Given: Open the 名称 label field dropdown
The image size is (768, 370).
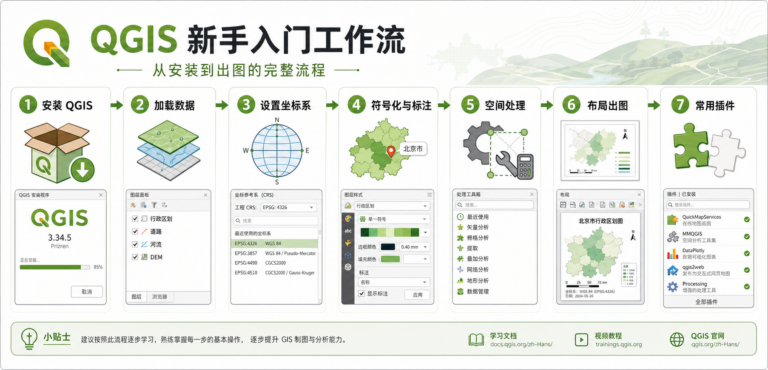Looking at the screenshot, I should (393, 282).
